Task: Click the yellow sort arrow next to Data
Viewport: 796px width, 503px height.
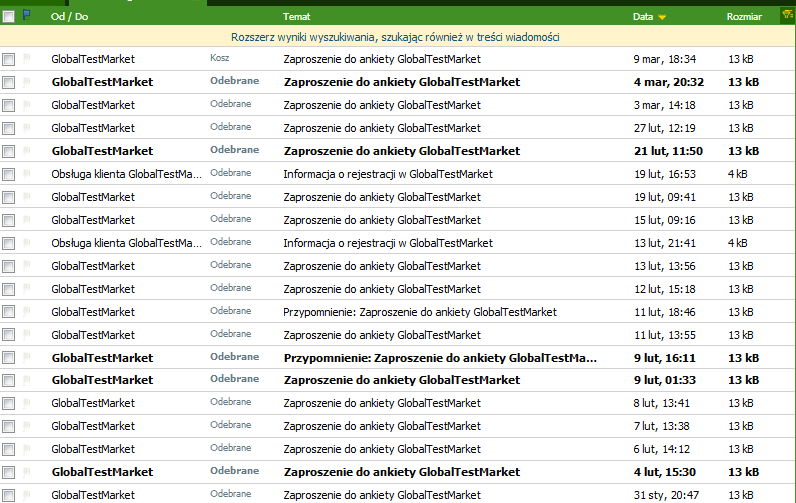Action: (x=662, y=17)
